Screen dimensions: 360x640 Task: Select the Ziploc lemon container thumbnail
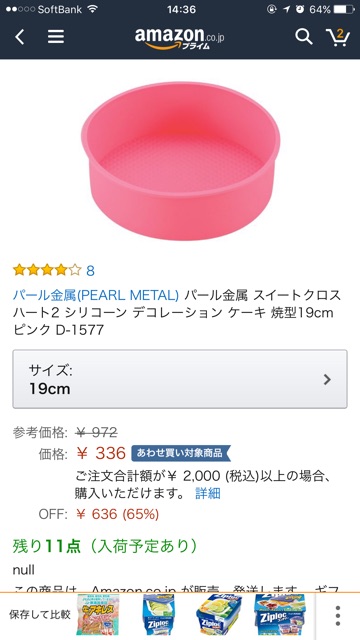(217, 615)
